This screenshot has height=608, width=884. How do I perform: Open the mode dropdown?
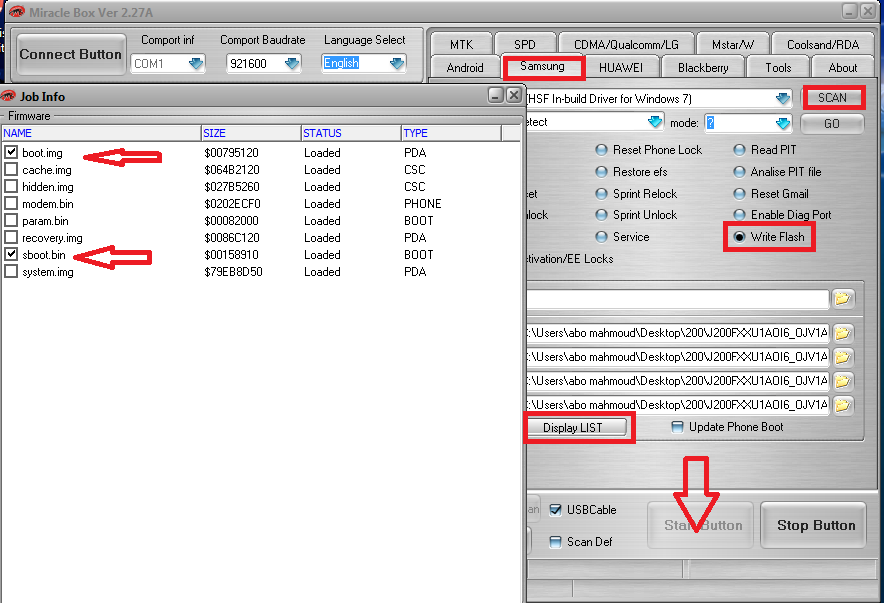click(783, 123)
